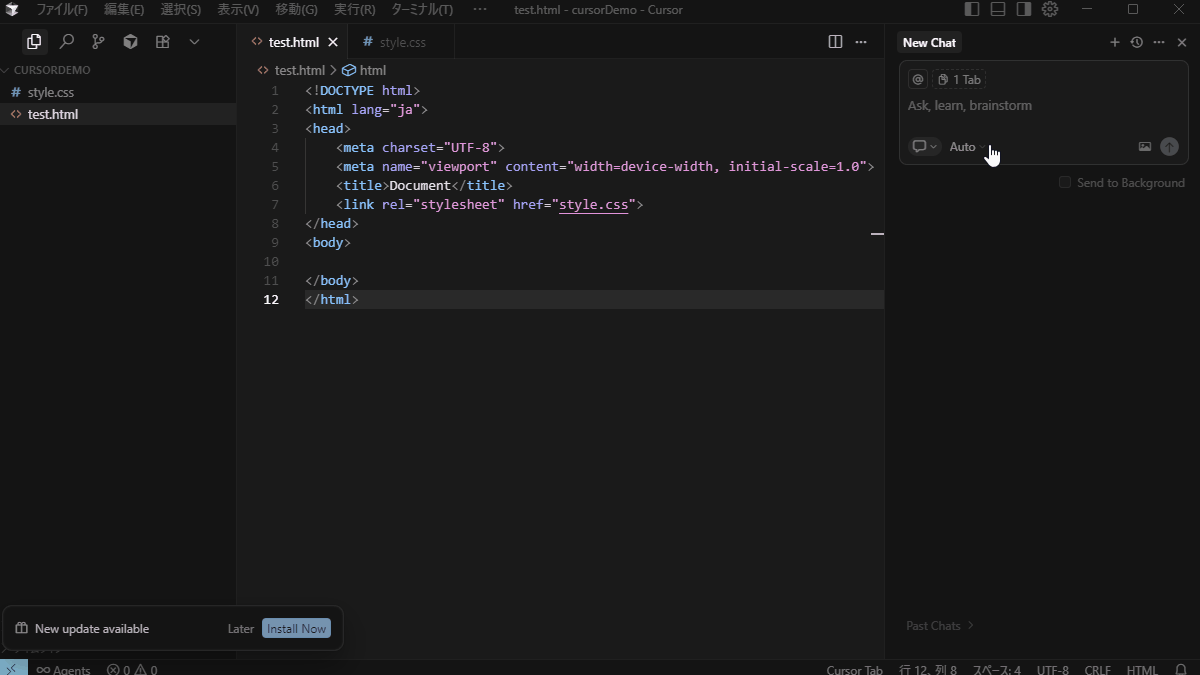The image size is (1200, 675).
Task: Expand the additional sidebar views chevron
Action: click(x=194, y=42)
